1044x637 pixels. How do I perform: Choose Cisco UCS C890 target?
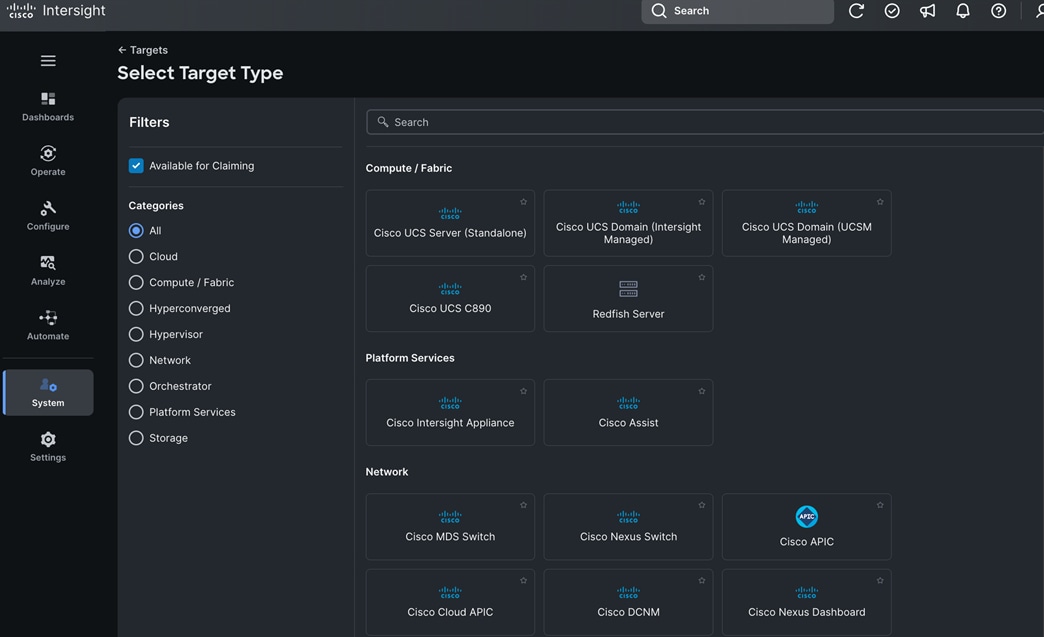pos(450,299)
